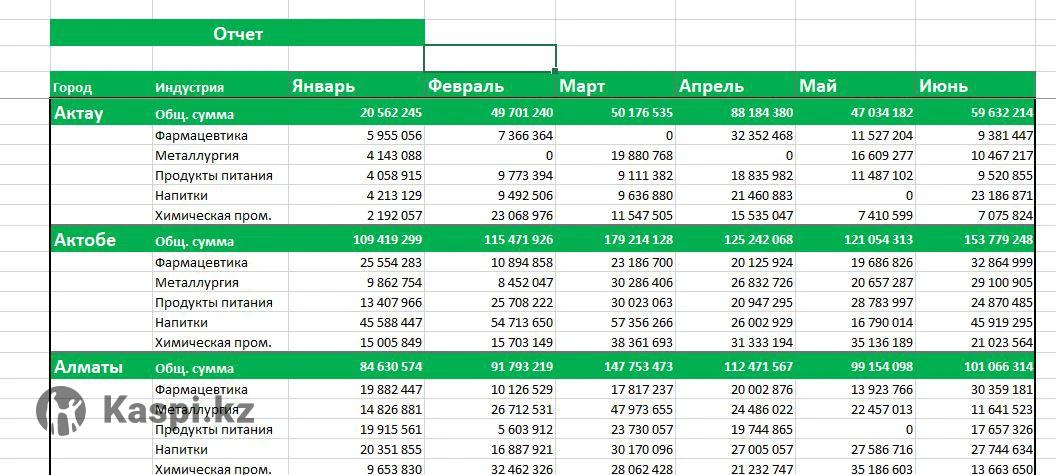Select the green "Отчет" title cell
Image resolution: width=1056 pixels, height=475 pixels.
(237, 34)
